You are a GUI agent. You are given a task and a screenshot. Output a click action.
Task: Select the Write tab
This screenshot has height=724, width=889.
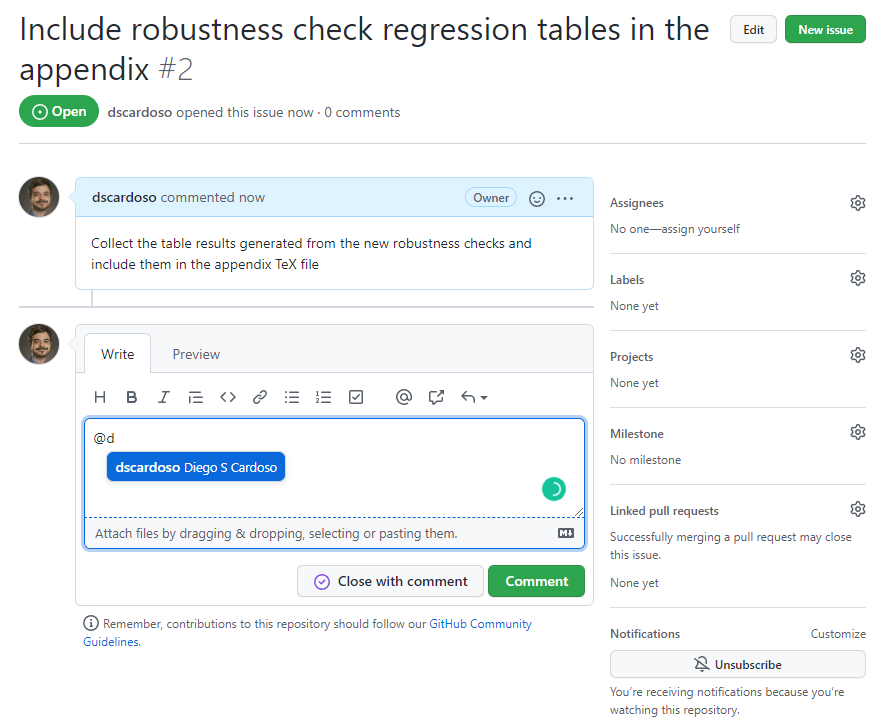pos(118,354)
